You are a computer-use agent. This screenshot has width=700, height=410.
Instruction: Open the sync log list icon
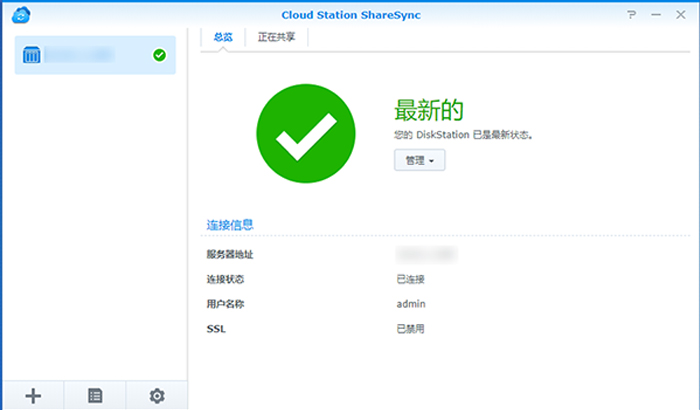pos(95,396)
